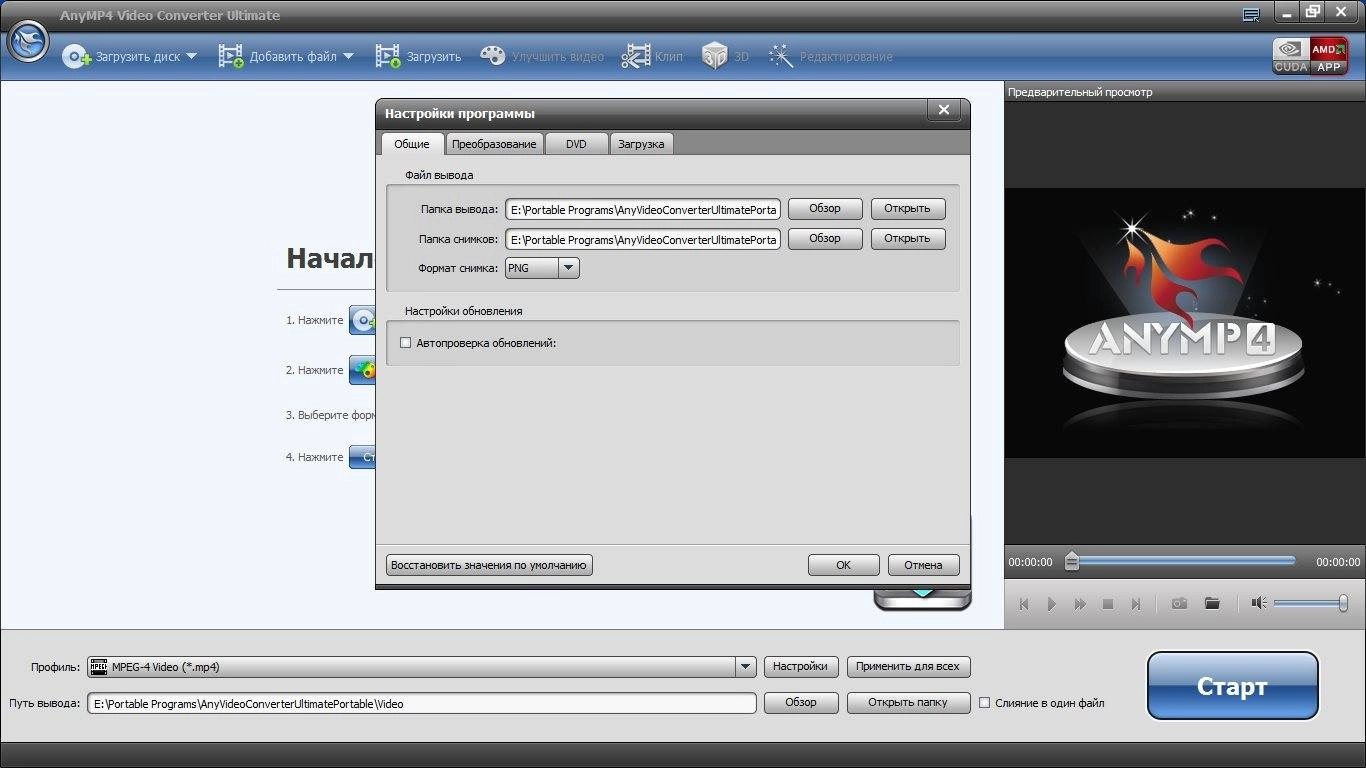Viewport: 1366px width, 768px height.
Task: Click the Редактирование magic wand icon
Action: [x=781, y=56]
